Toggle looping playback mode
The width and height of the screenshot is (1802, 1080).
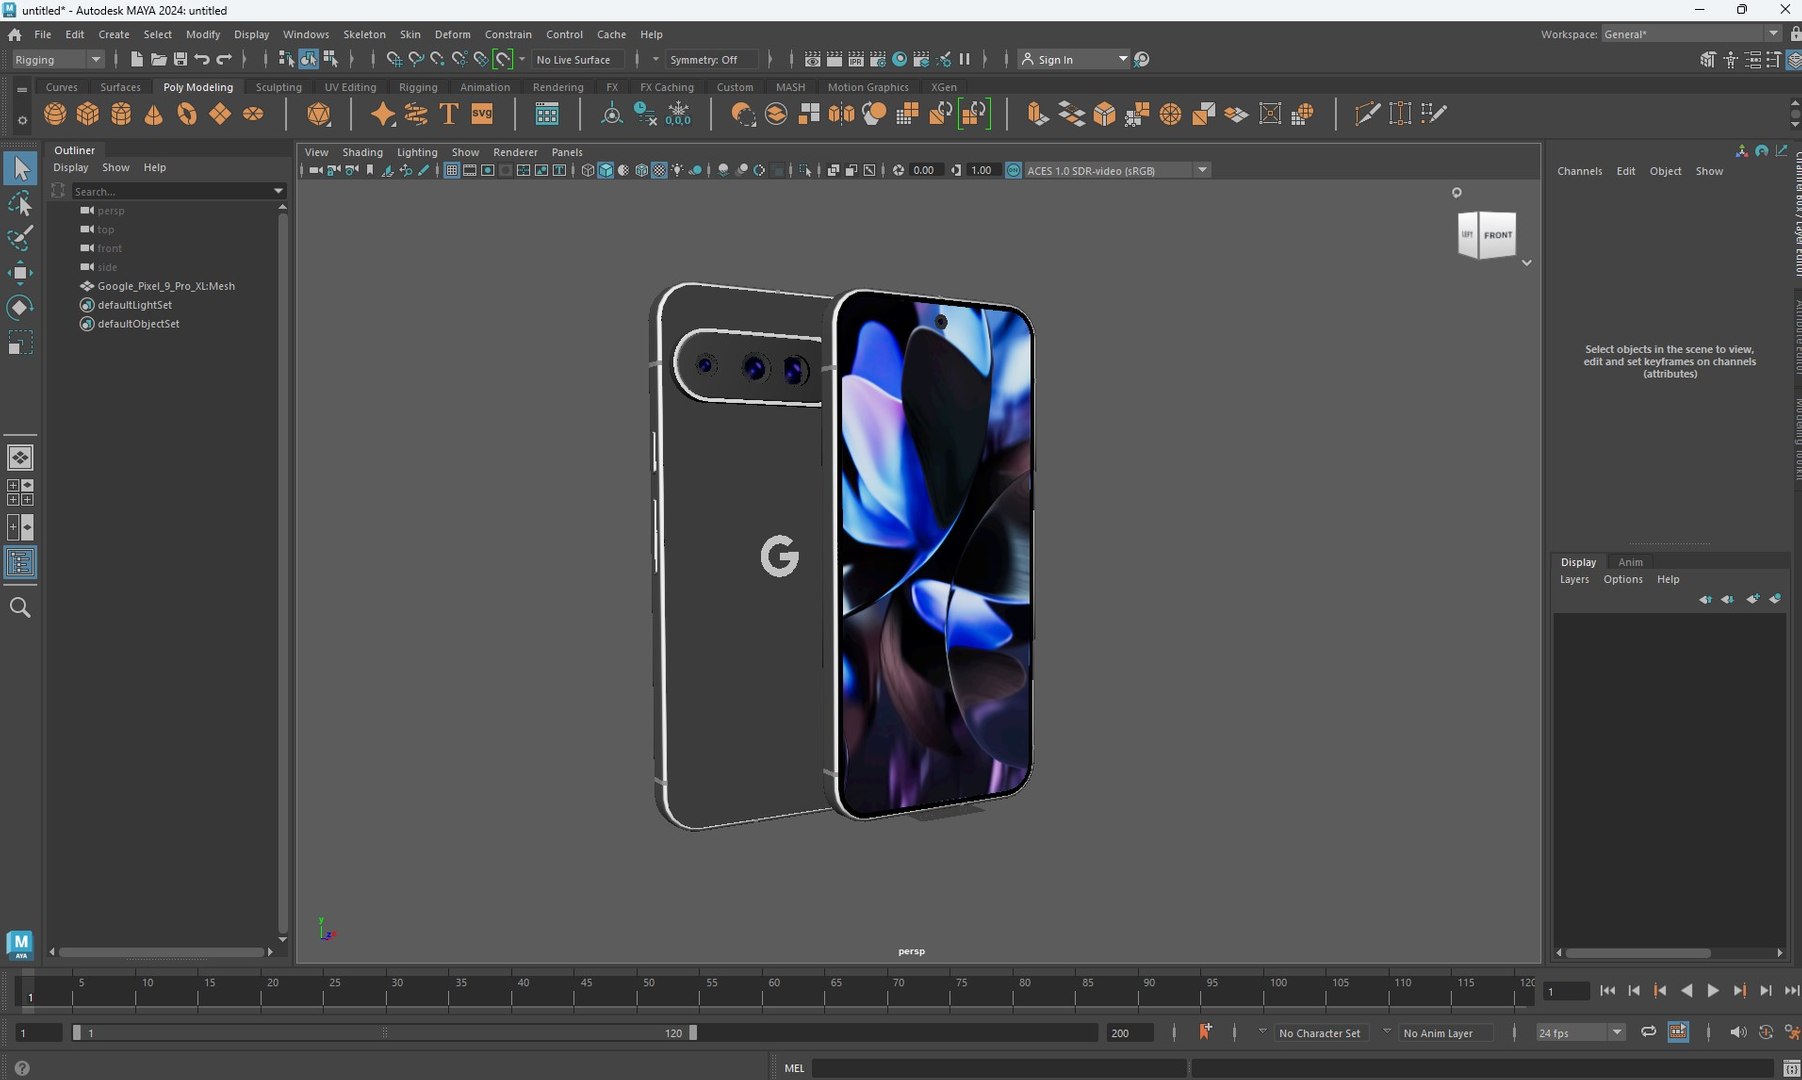(1648, 1032)
